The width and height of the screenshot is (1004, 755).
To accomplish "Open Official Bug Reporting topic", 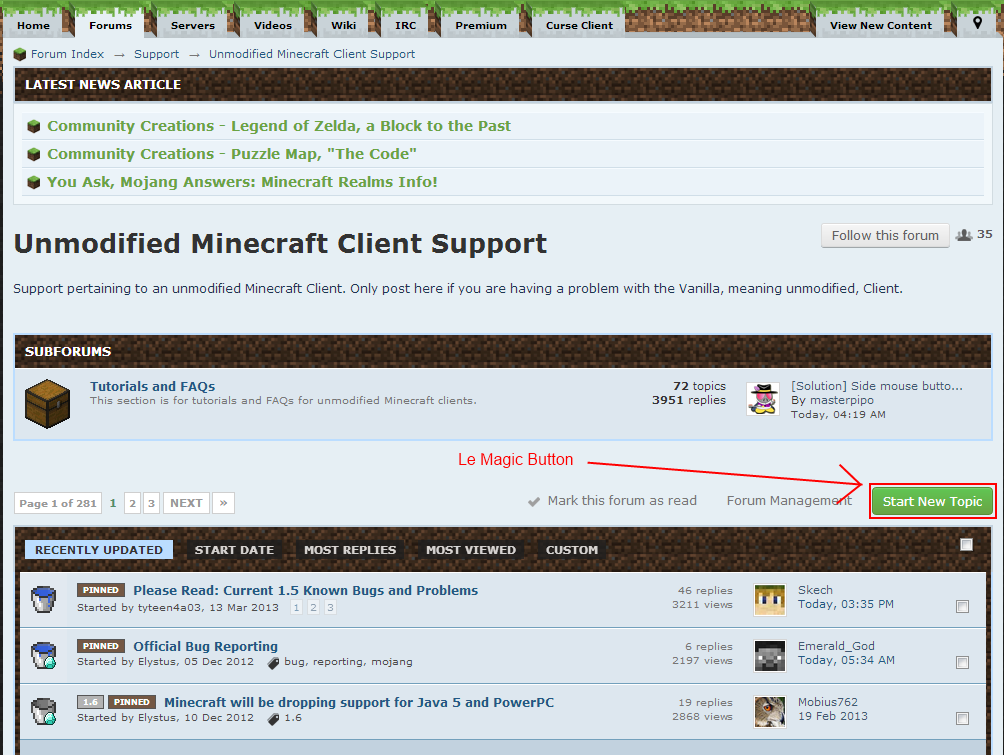I will point(206,646).
